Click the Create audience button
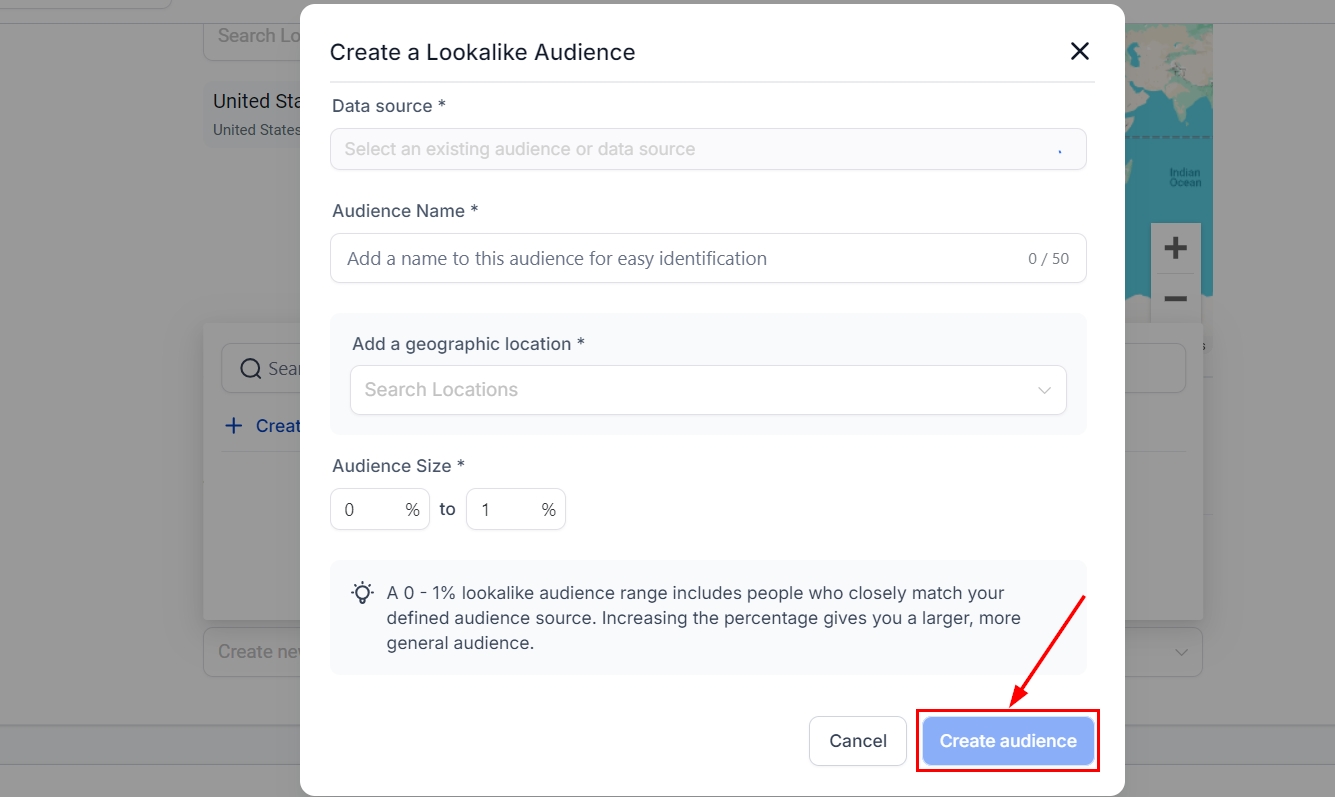The width and height of the screenshot is (1335, 797). tap(1007, 741)
